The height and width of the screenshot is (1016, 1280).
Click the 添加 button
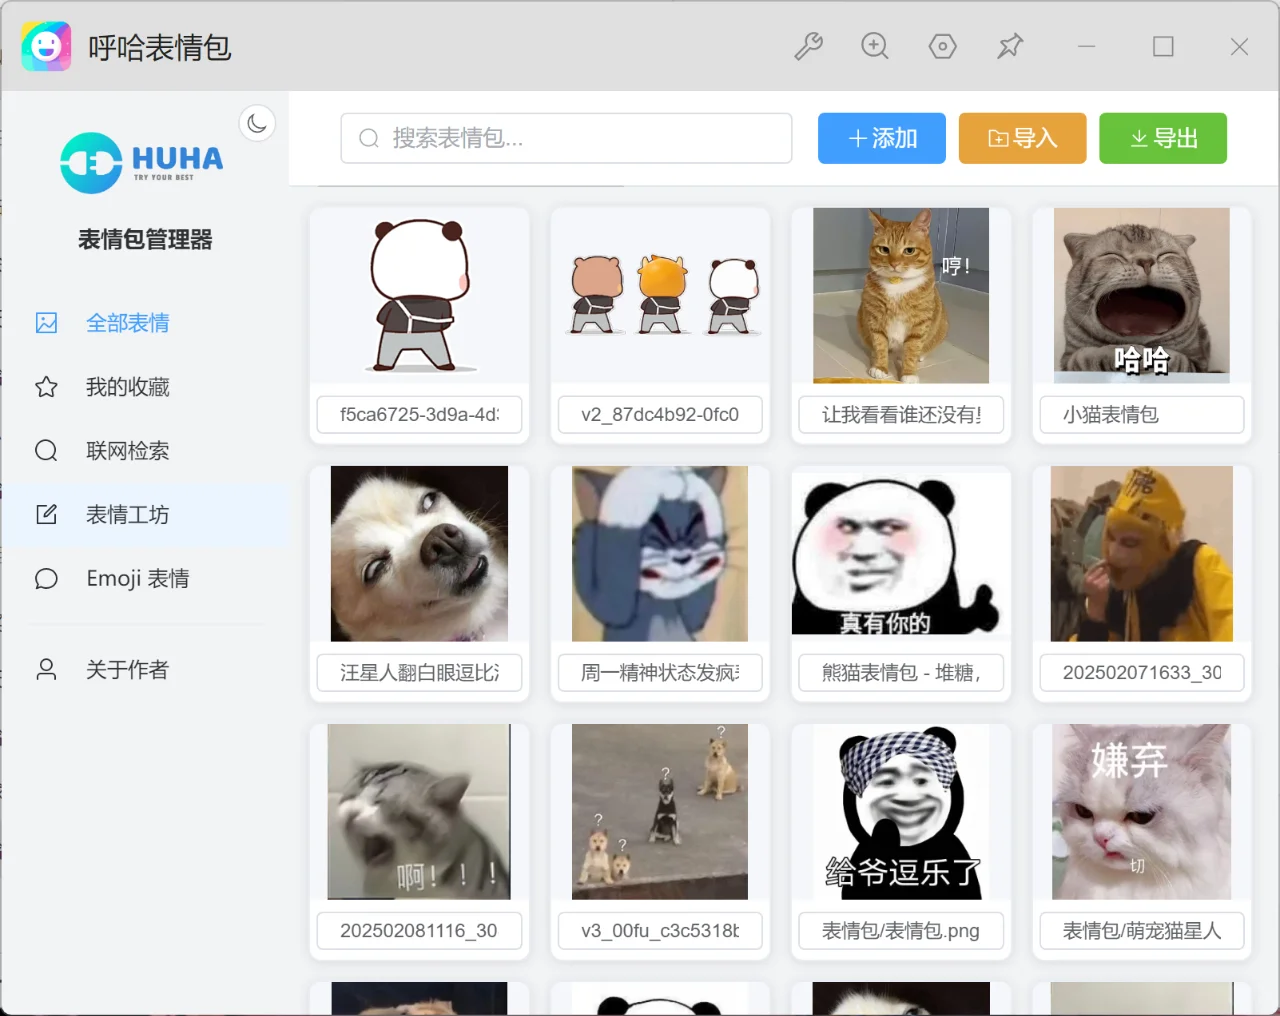[x=881, y=138]
